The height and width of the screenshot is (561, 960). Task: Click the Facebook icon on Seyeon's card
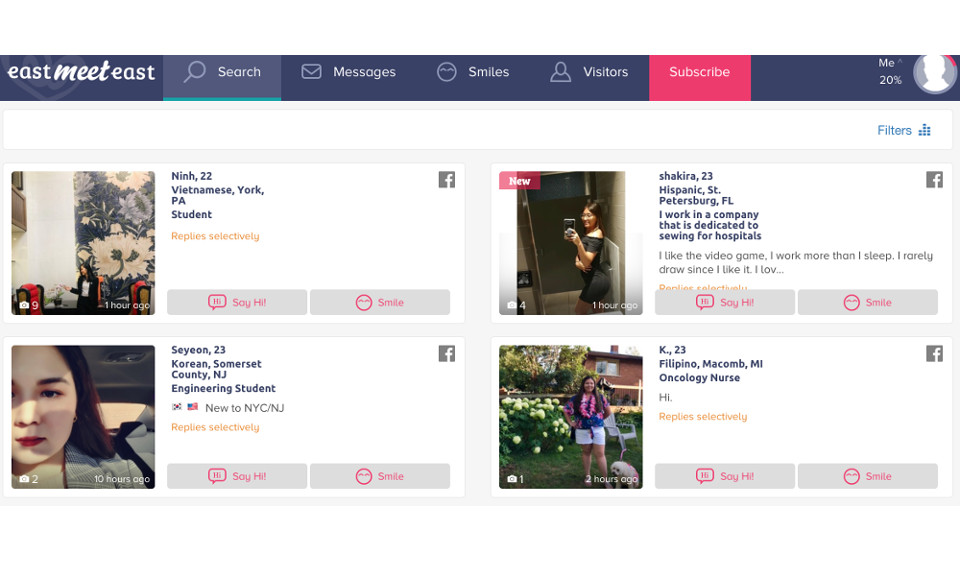447,354
